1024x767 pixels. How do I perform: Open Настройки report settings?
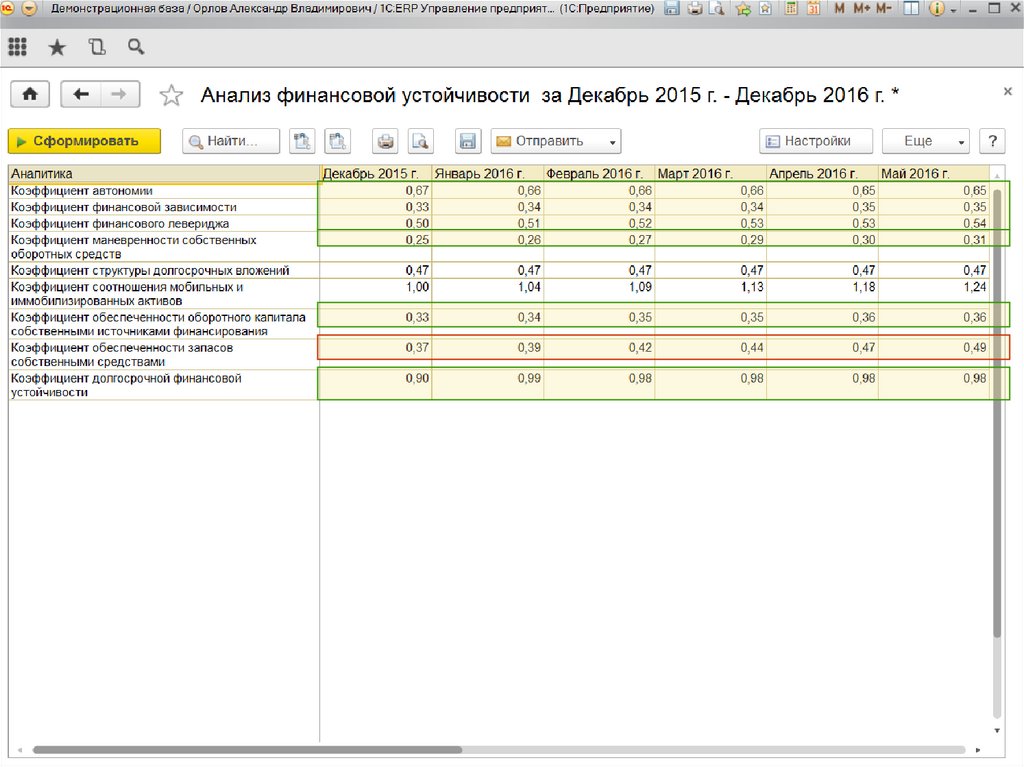click(815, 141)
